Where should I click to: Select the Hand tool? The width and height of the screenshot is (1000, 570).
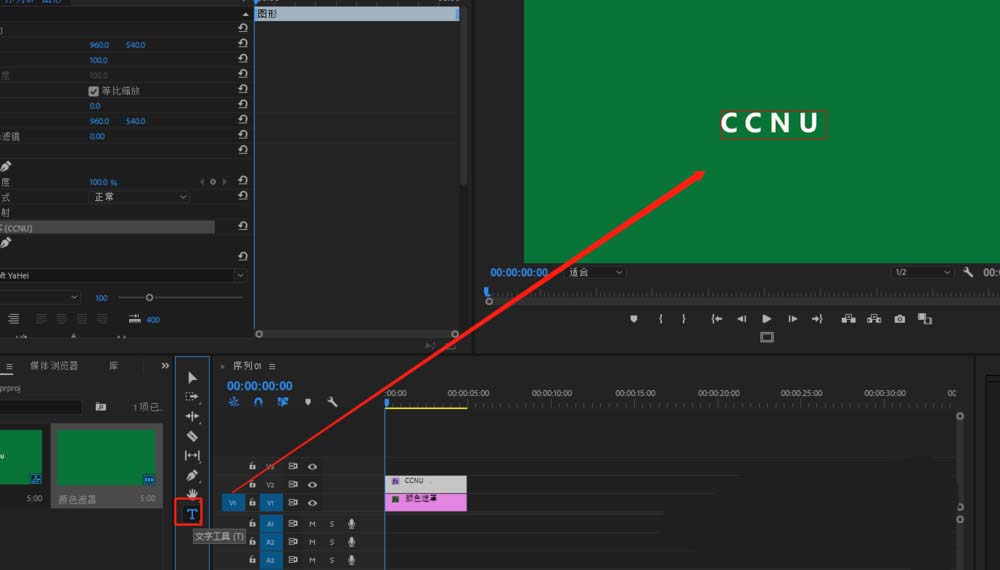[x=192, y=493]
